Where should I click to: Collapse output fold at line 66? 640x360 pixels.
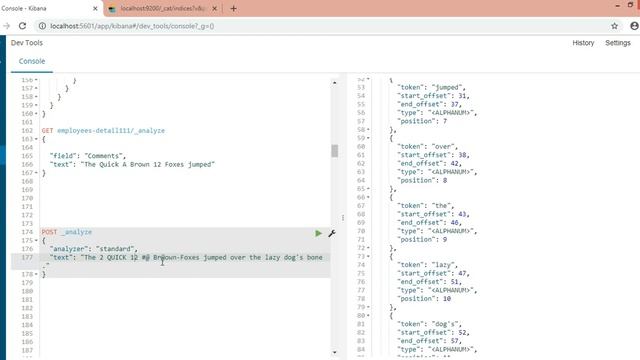pyautogui.click(x=368, y=197)
